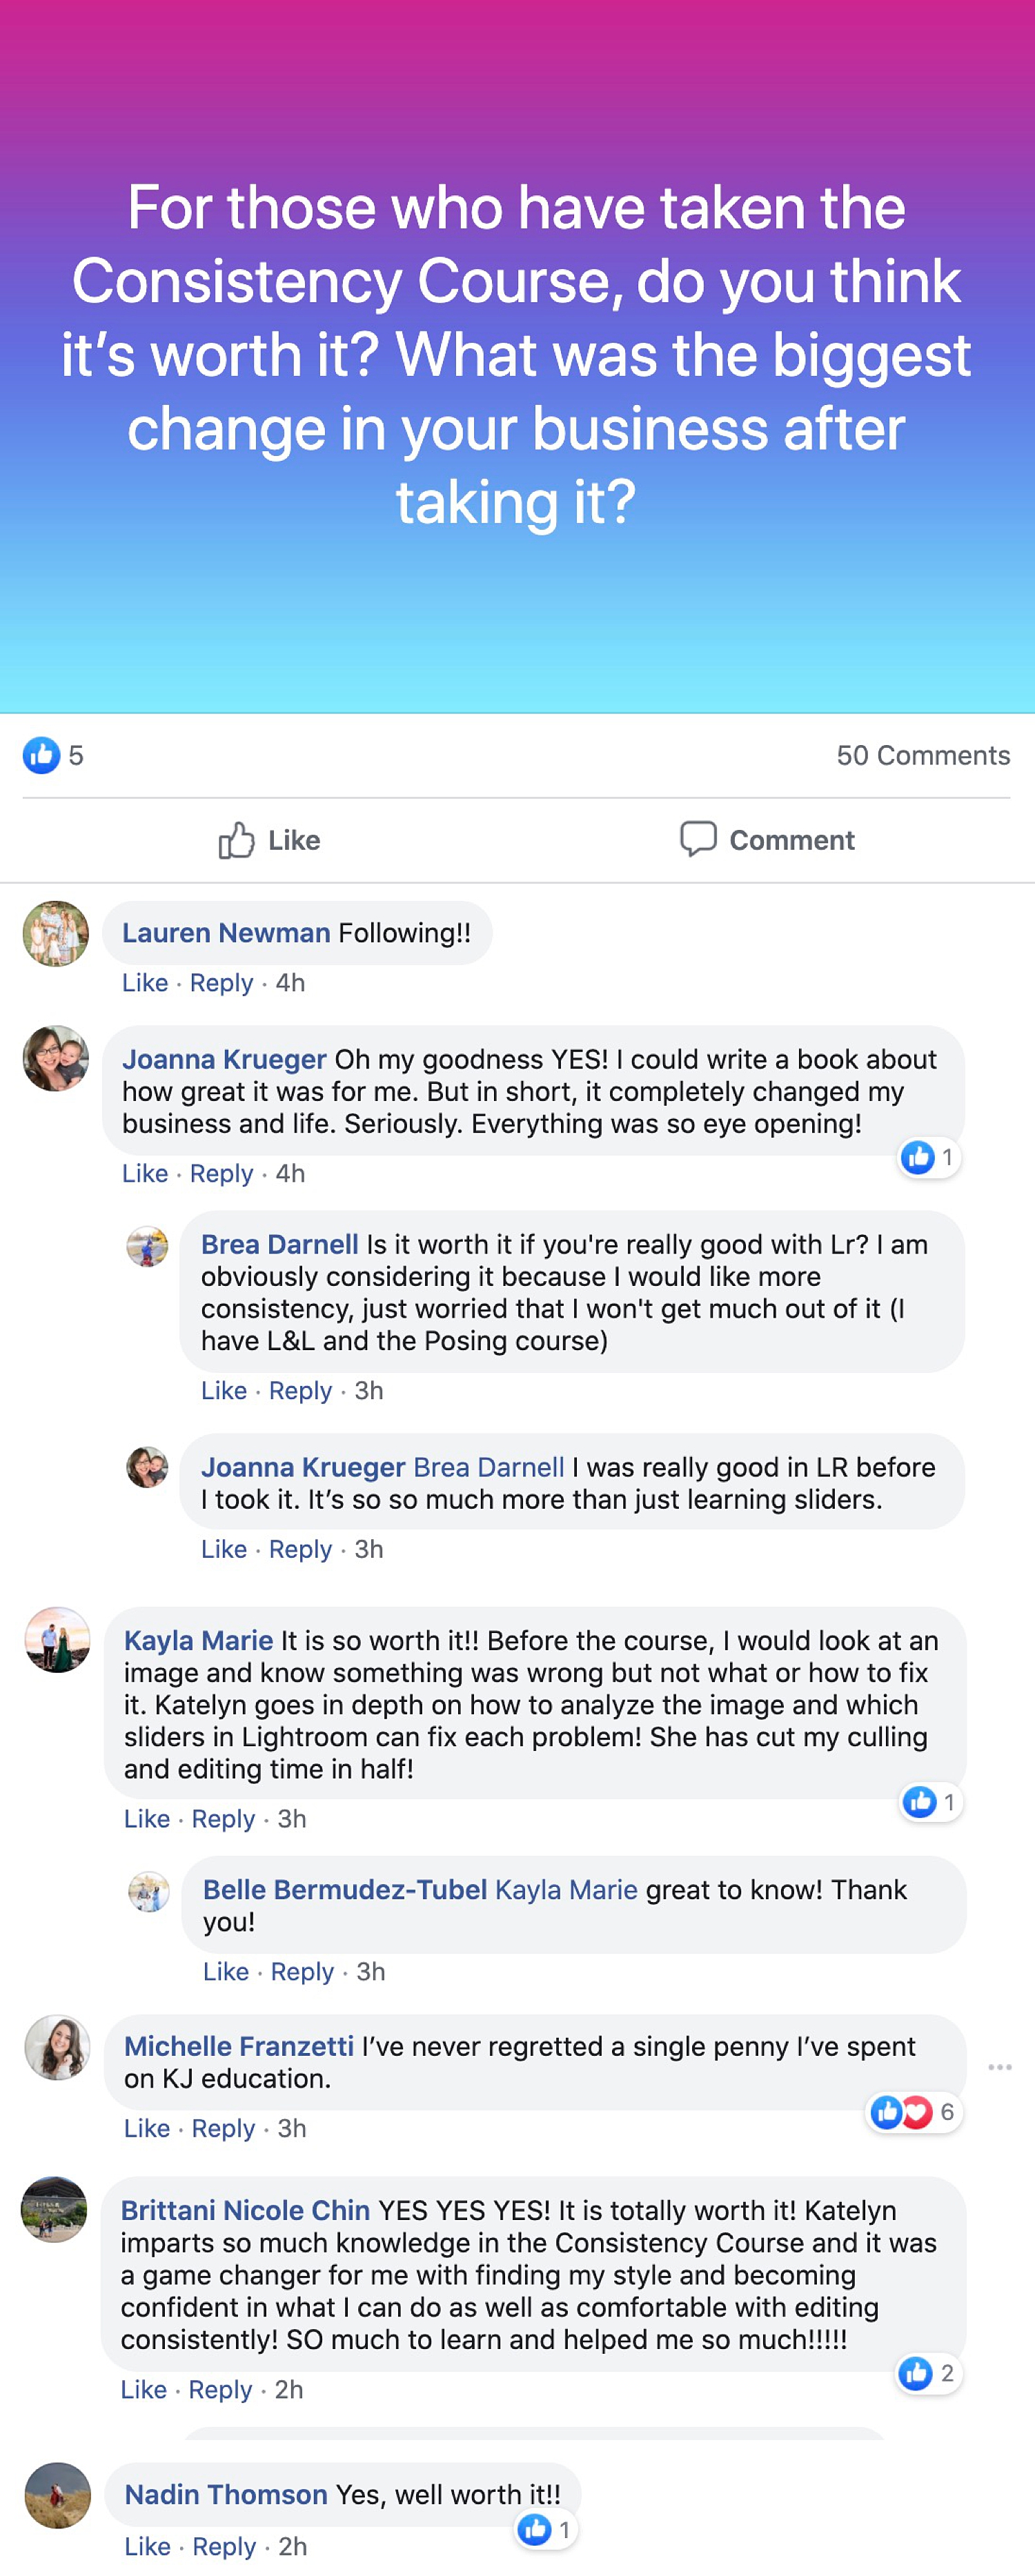
Task: Open the 50 Comments link
Action: point(922,755)
